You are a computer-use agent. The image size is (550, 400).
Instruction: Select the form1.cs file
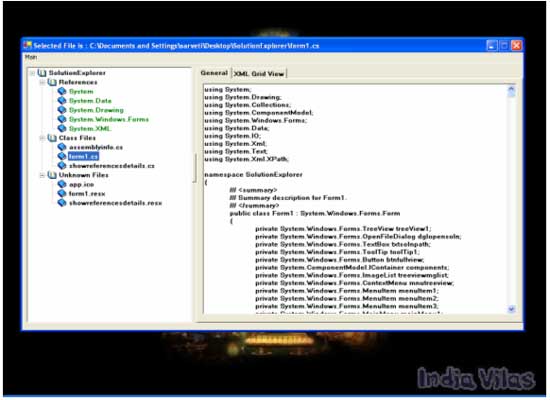coord(83,156)
